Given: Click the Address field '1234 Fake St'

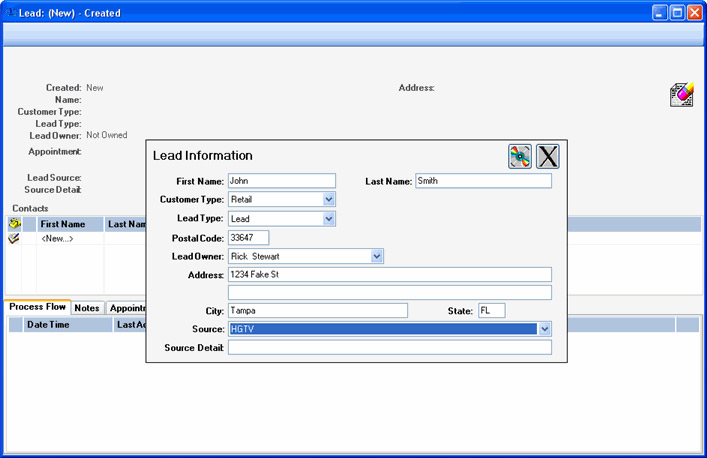Looking at the screenshot, I should click(x=390, y=275).
